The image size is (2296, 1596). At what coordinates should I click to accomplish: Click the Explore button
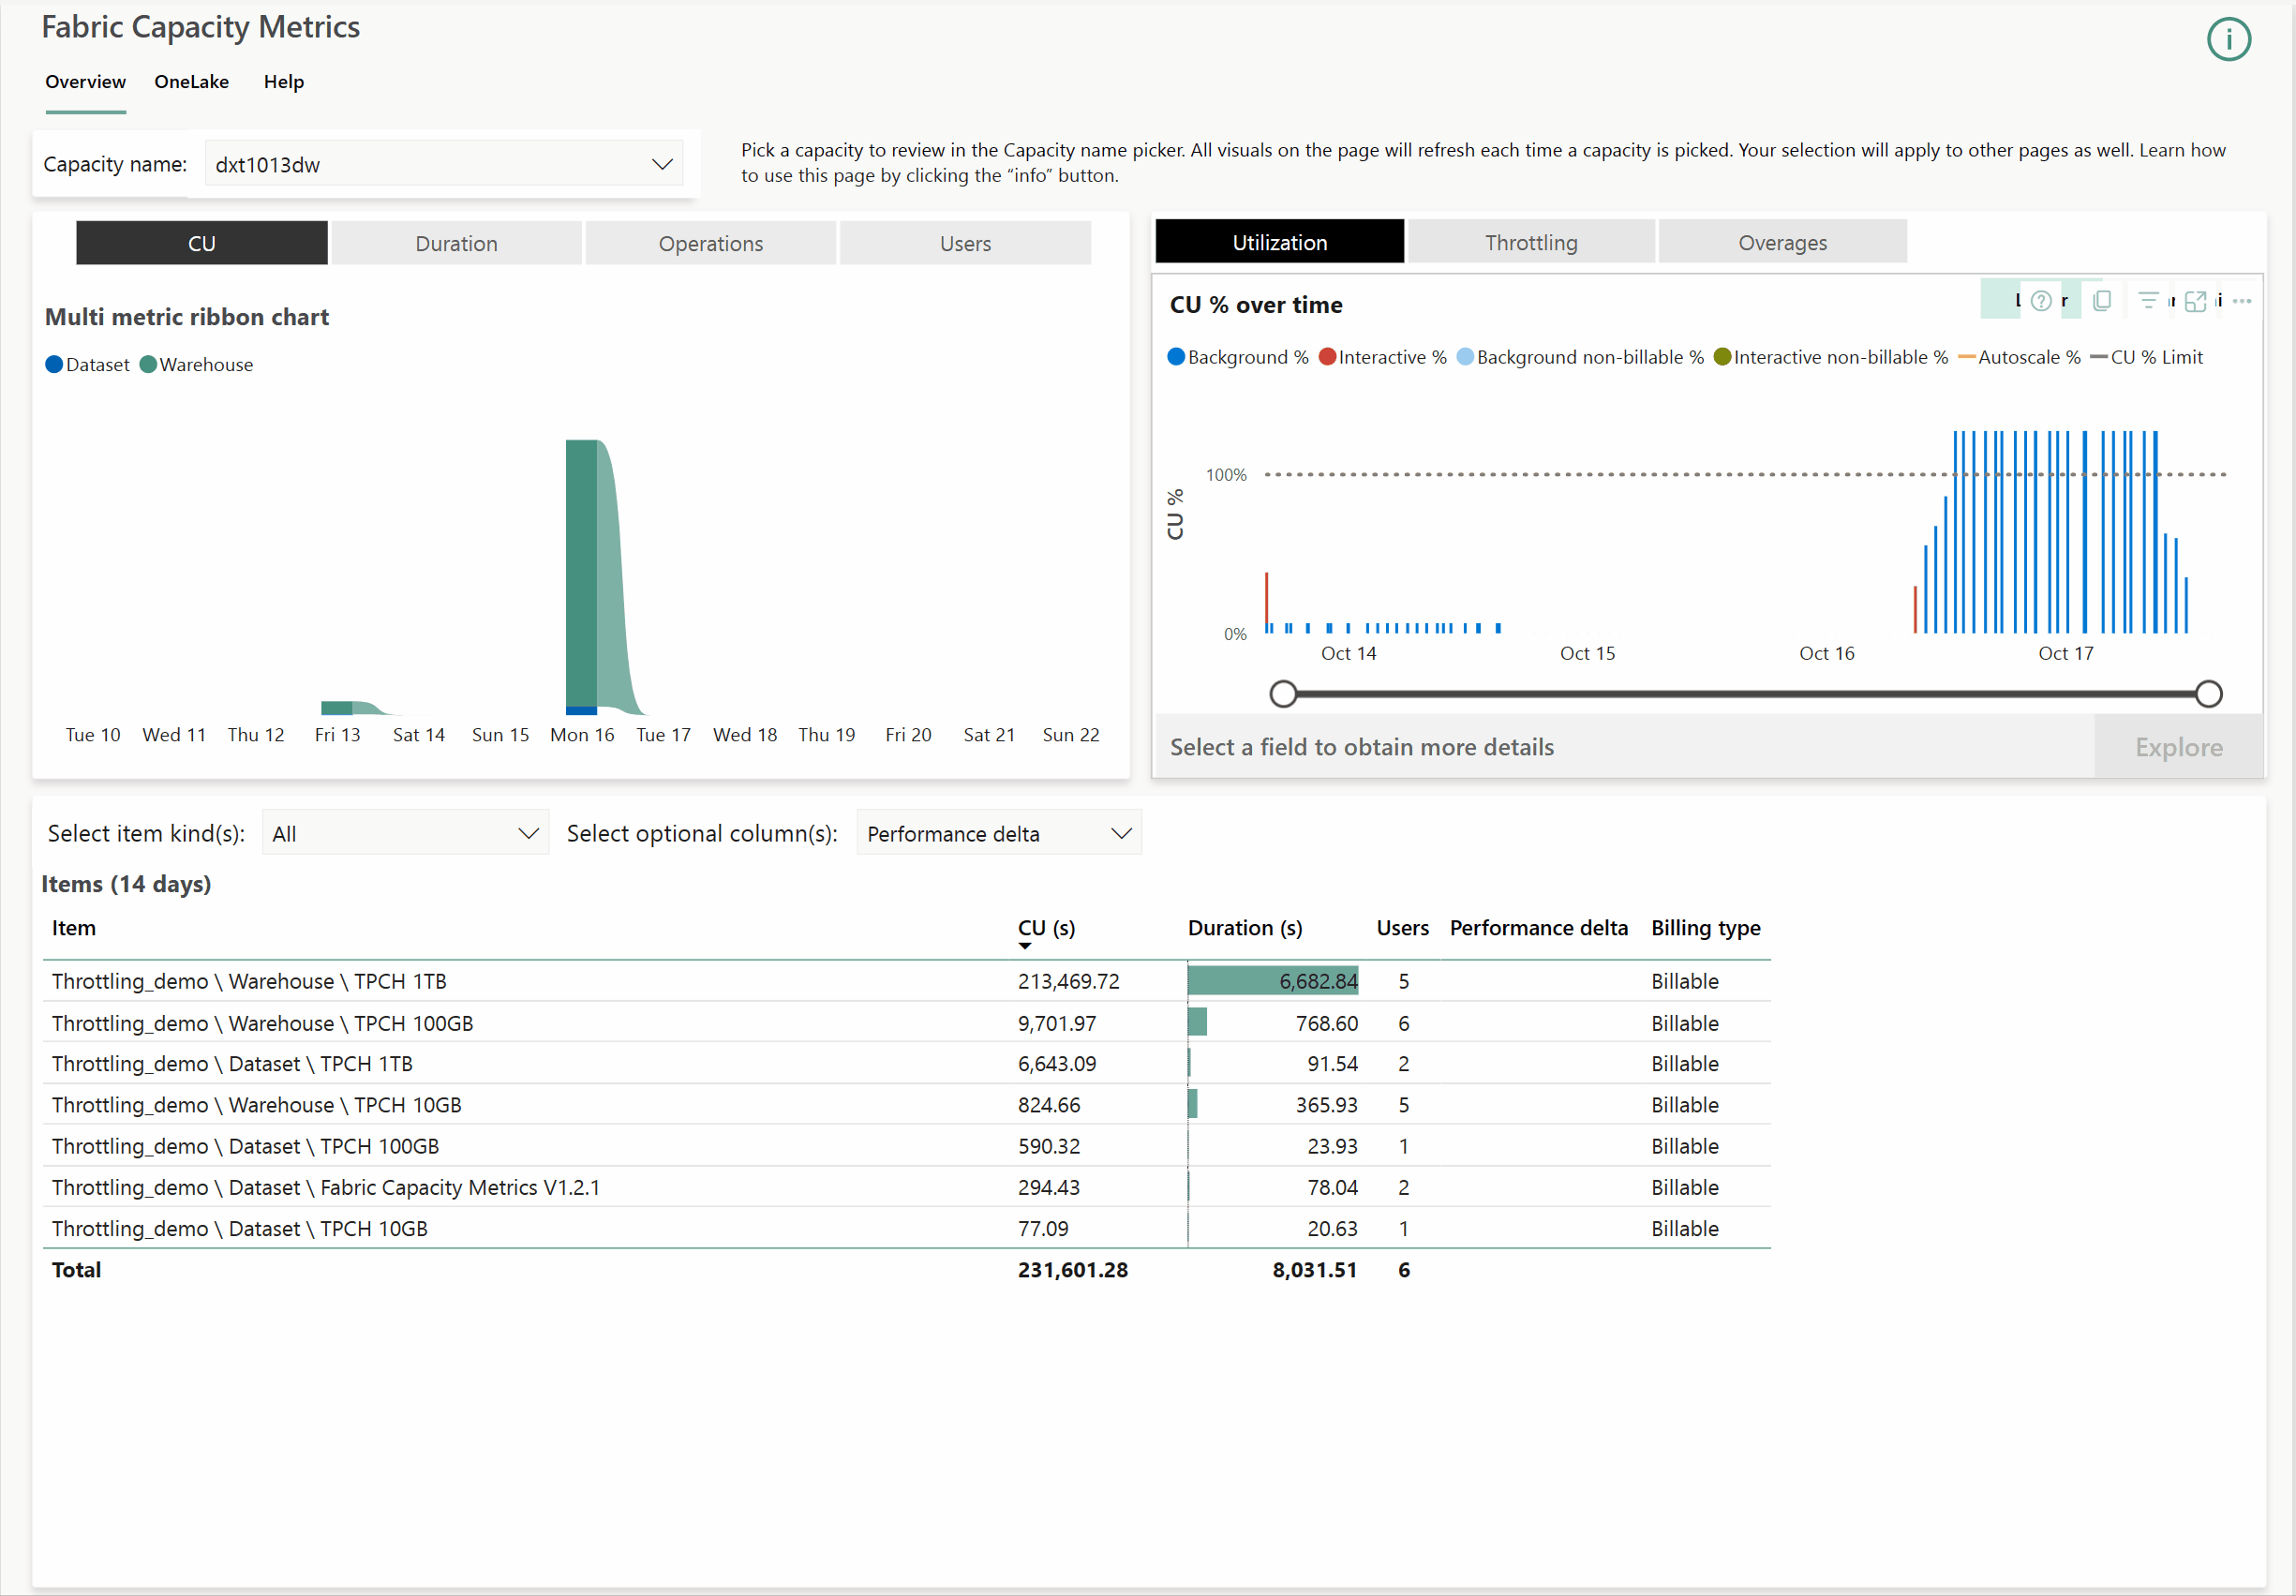[2178, 747]
